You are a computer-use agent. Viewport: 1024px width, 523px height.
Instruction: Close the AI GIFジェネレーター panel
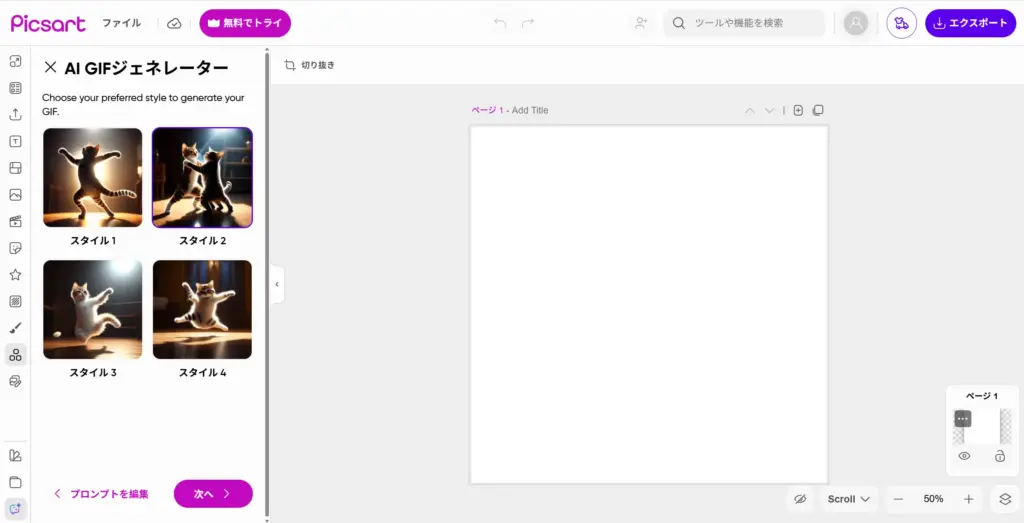pos(50,67)
